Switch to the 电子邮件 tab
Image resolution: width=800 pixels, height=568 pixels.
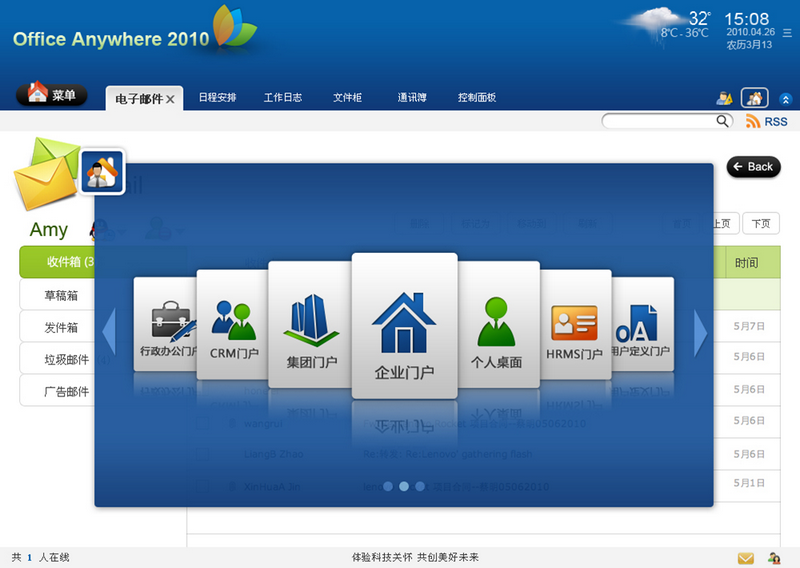pos(138,99)
